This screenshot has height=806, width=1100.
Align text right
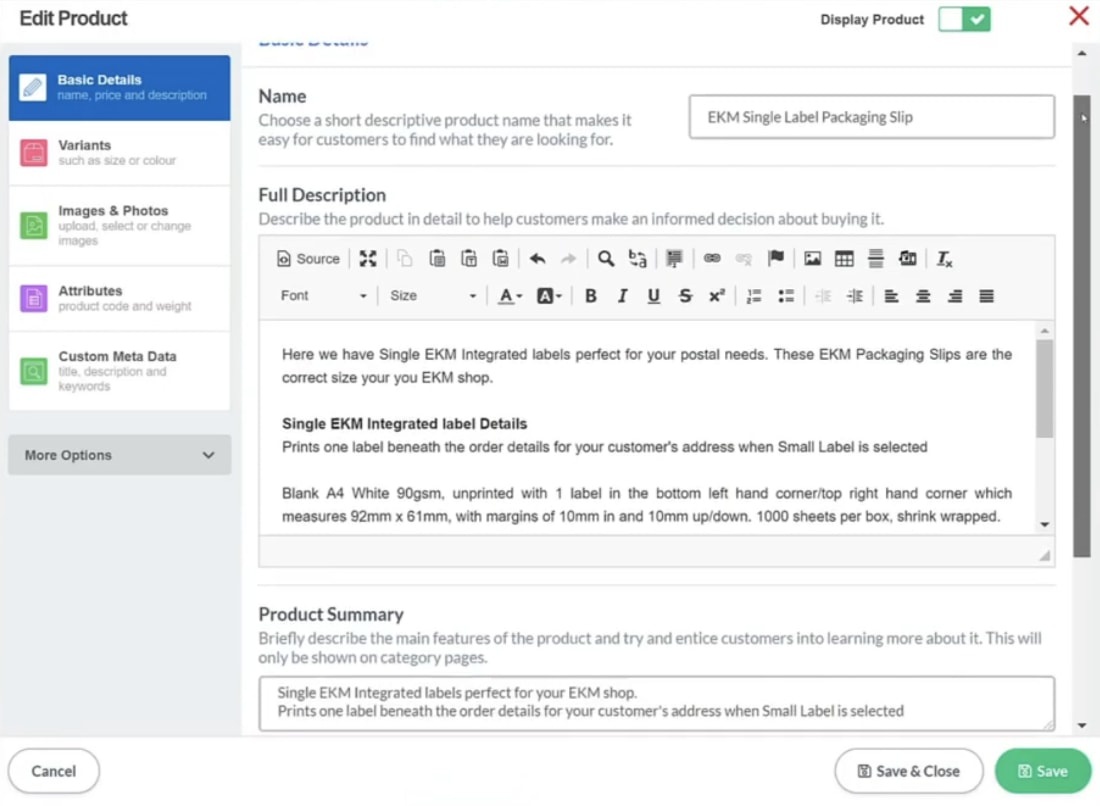(x=955, y=296)
